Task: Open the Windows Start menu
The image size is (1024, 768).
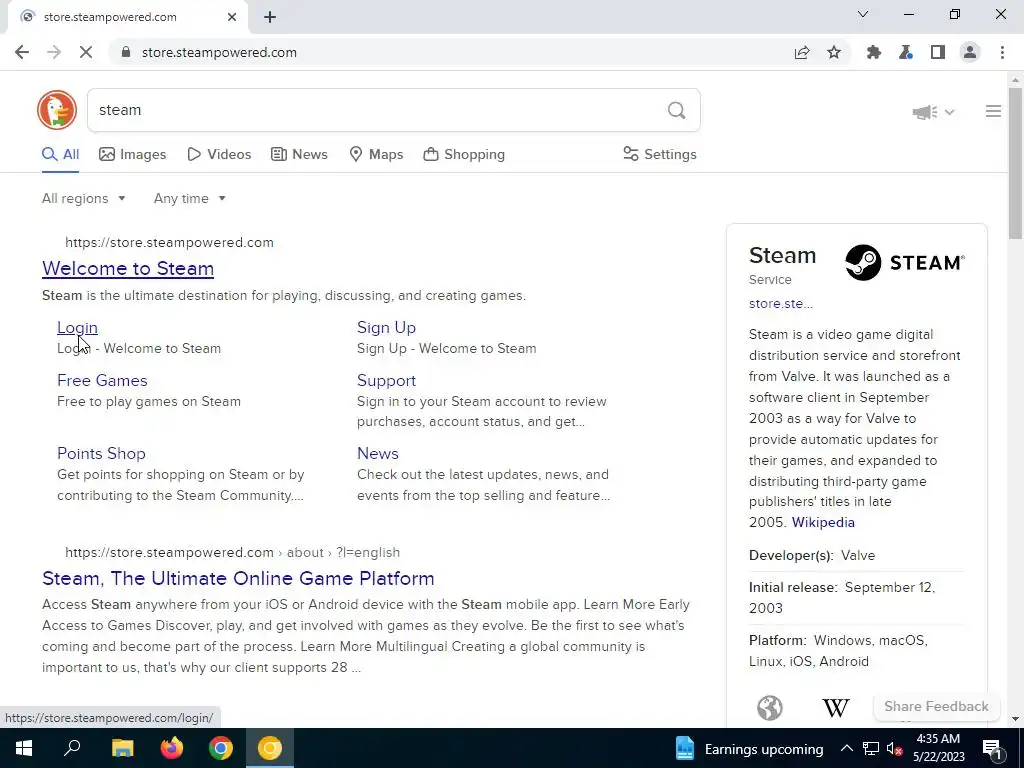Action: (x=24, y=748)
